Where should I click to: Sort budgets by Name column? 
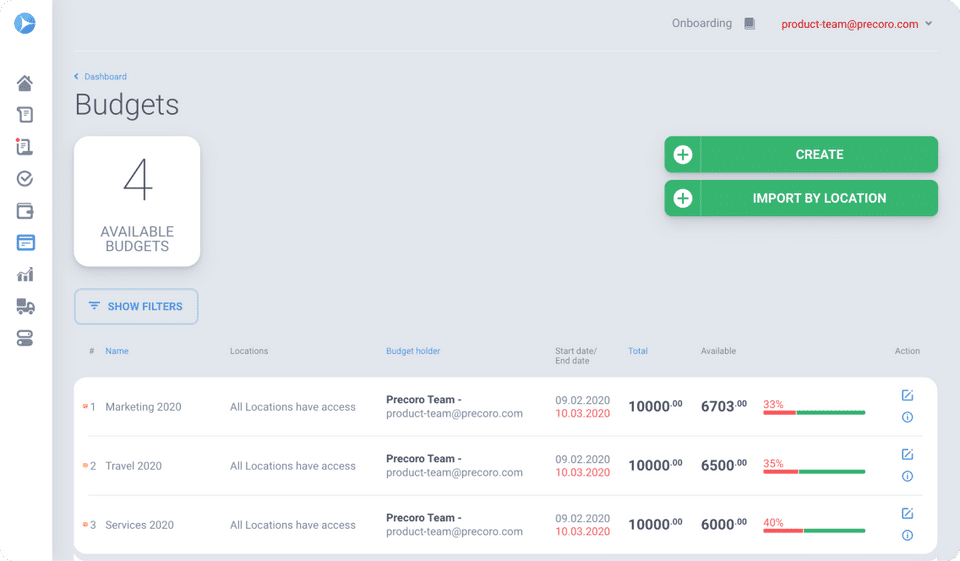(117, 351)
